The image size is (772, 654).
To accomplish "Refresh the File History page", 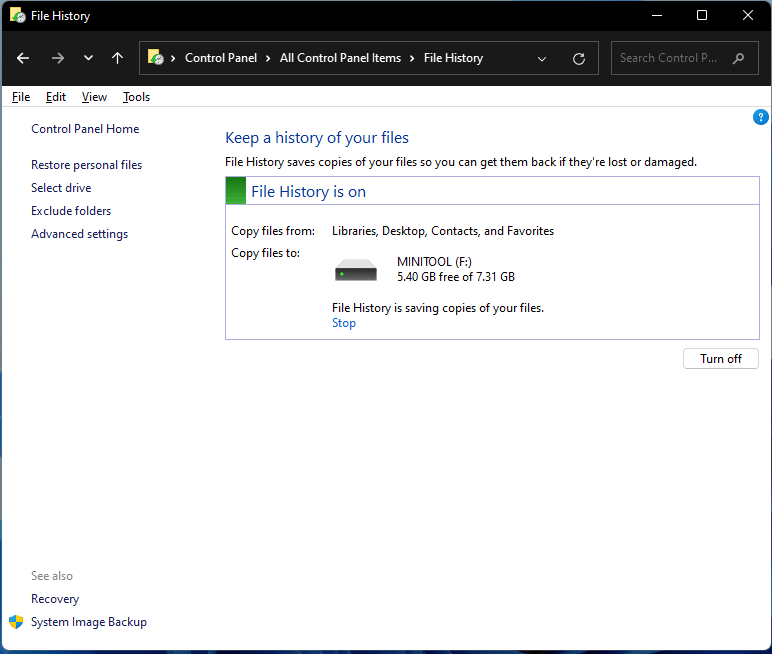I will click(578, 59).
